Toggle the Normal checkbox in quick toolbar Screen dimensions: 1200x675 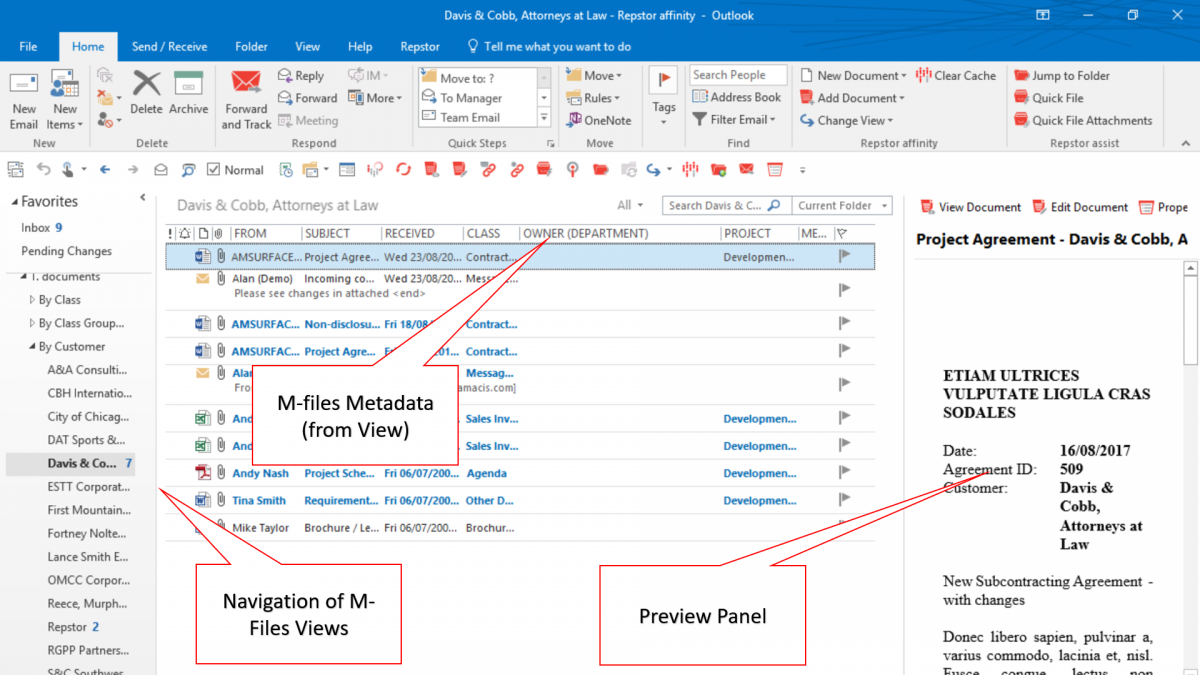(x=214, y=170)
